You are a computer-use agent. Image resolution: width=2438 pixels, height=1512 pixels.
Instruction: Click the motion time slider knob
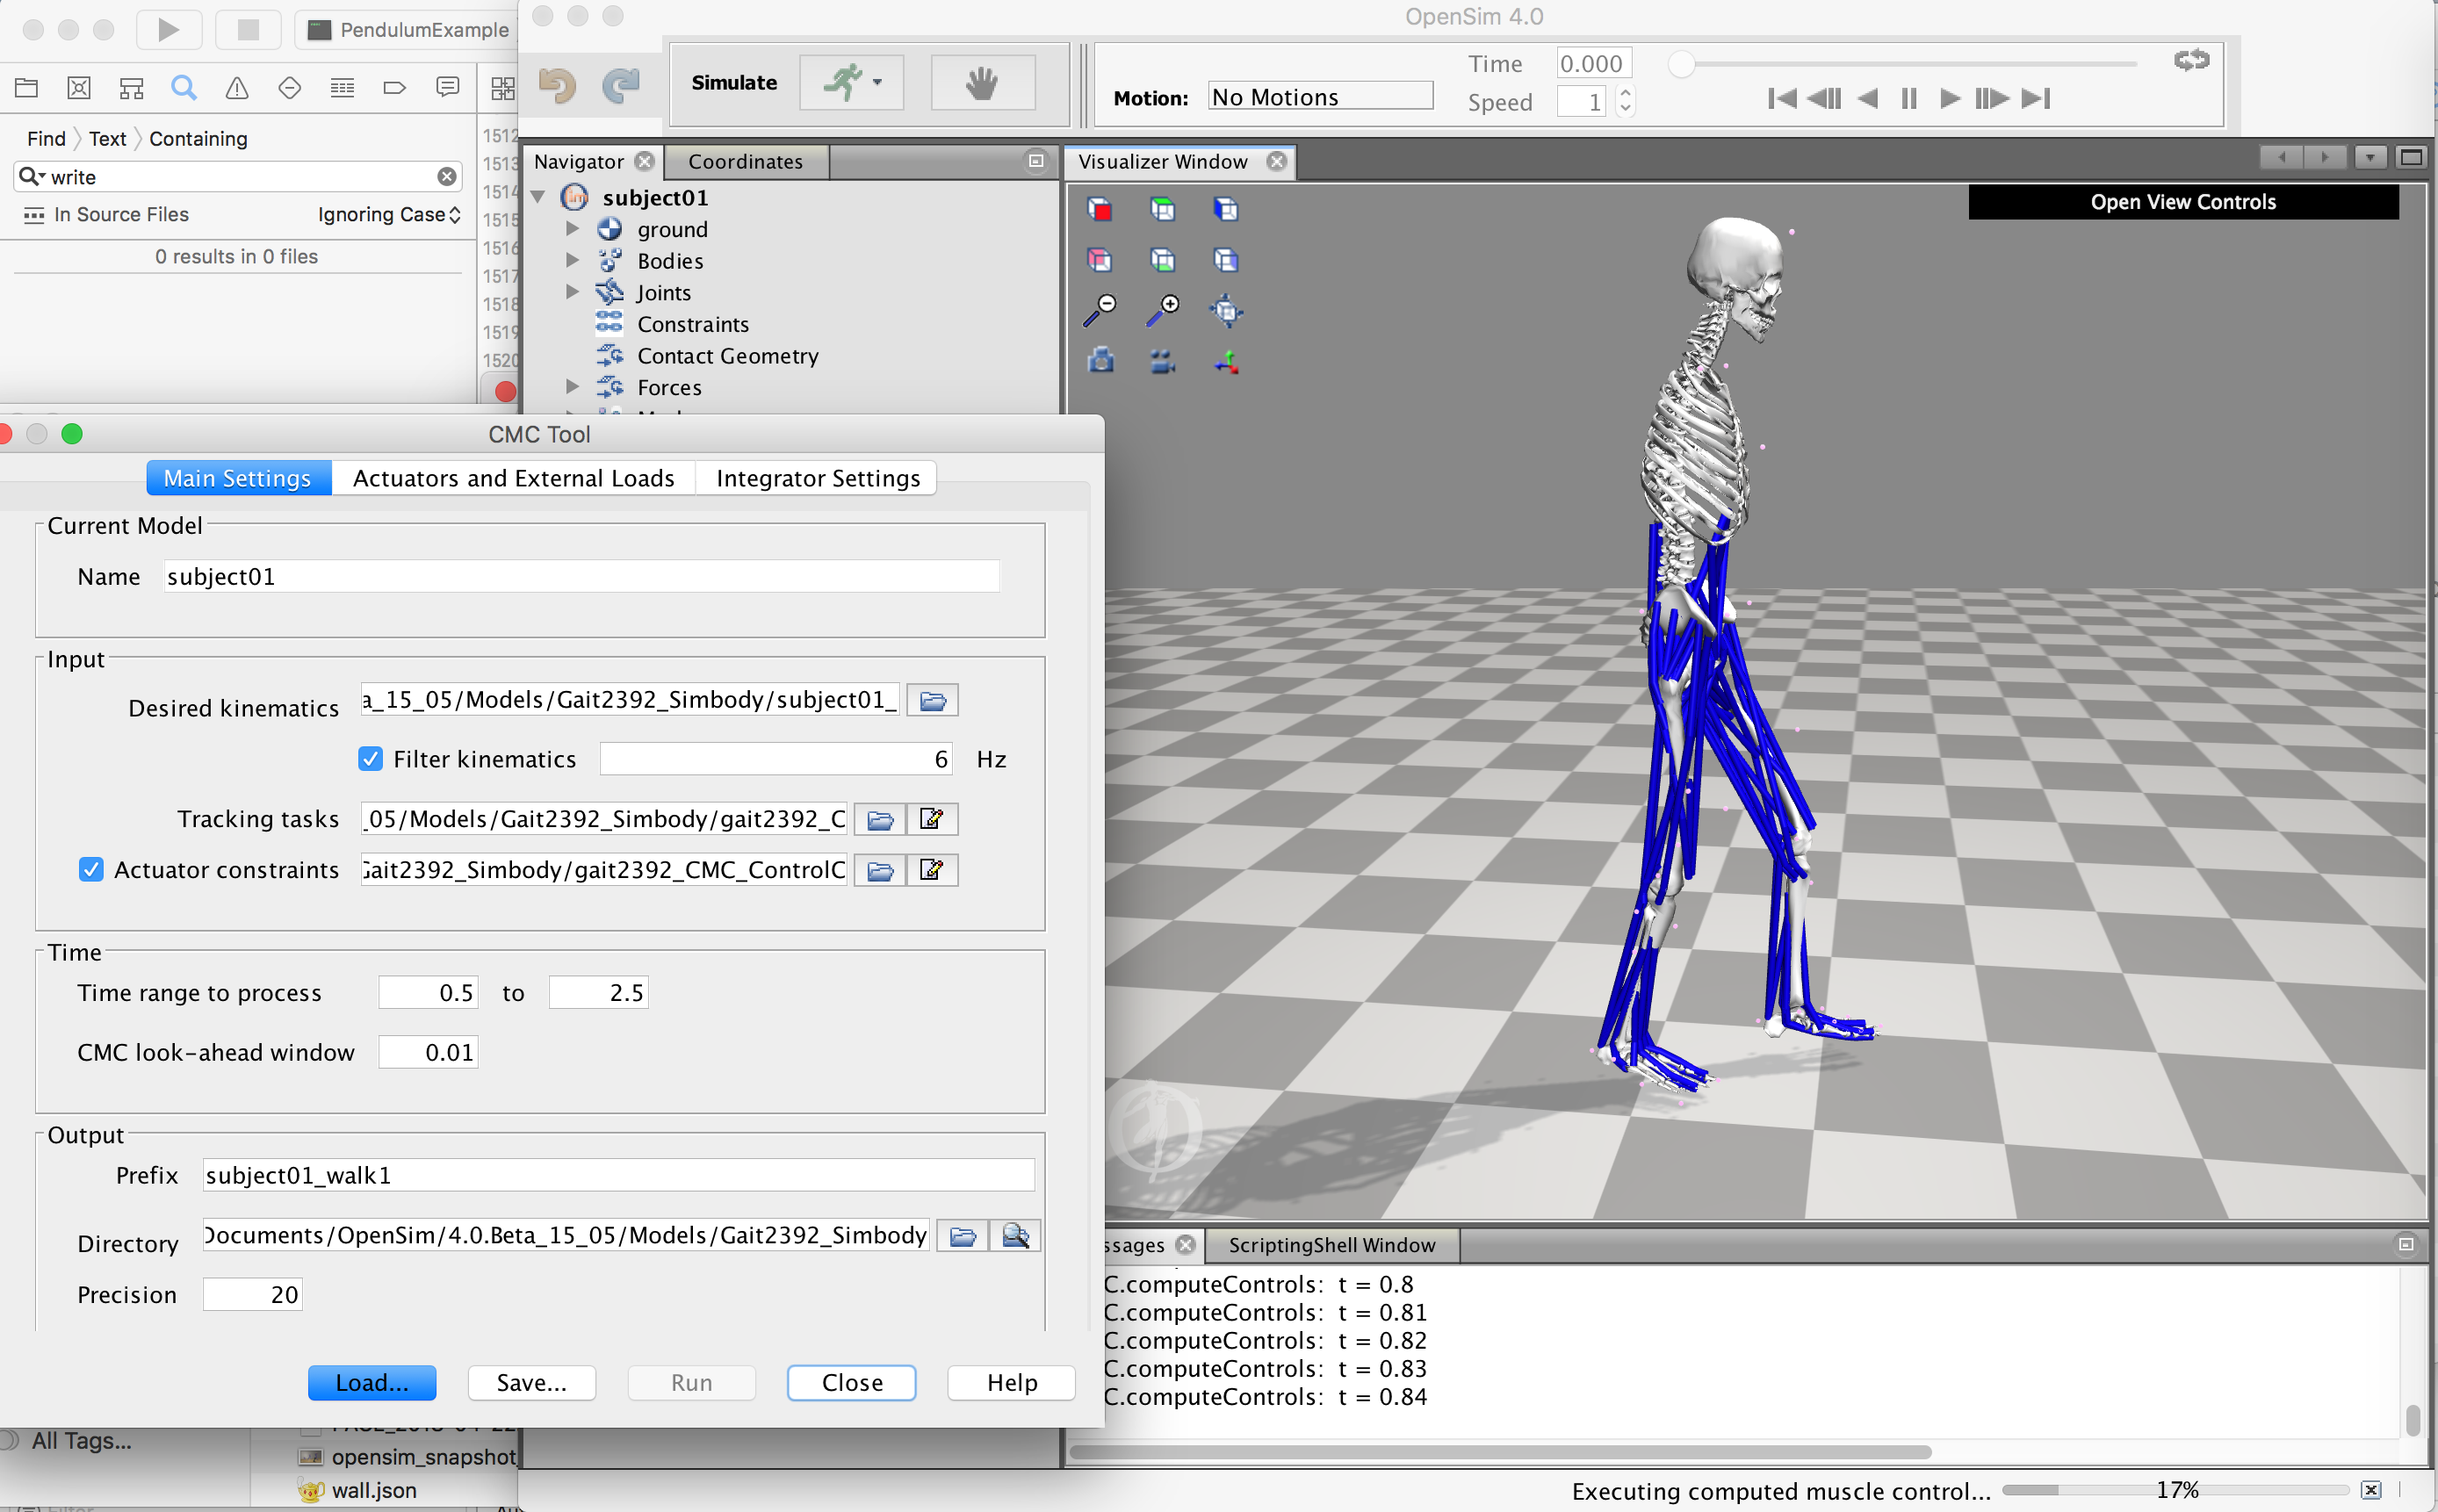(x=1682, y=65)
